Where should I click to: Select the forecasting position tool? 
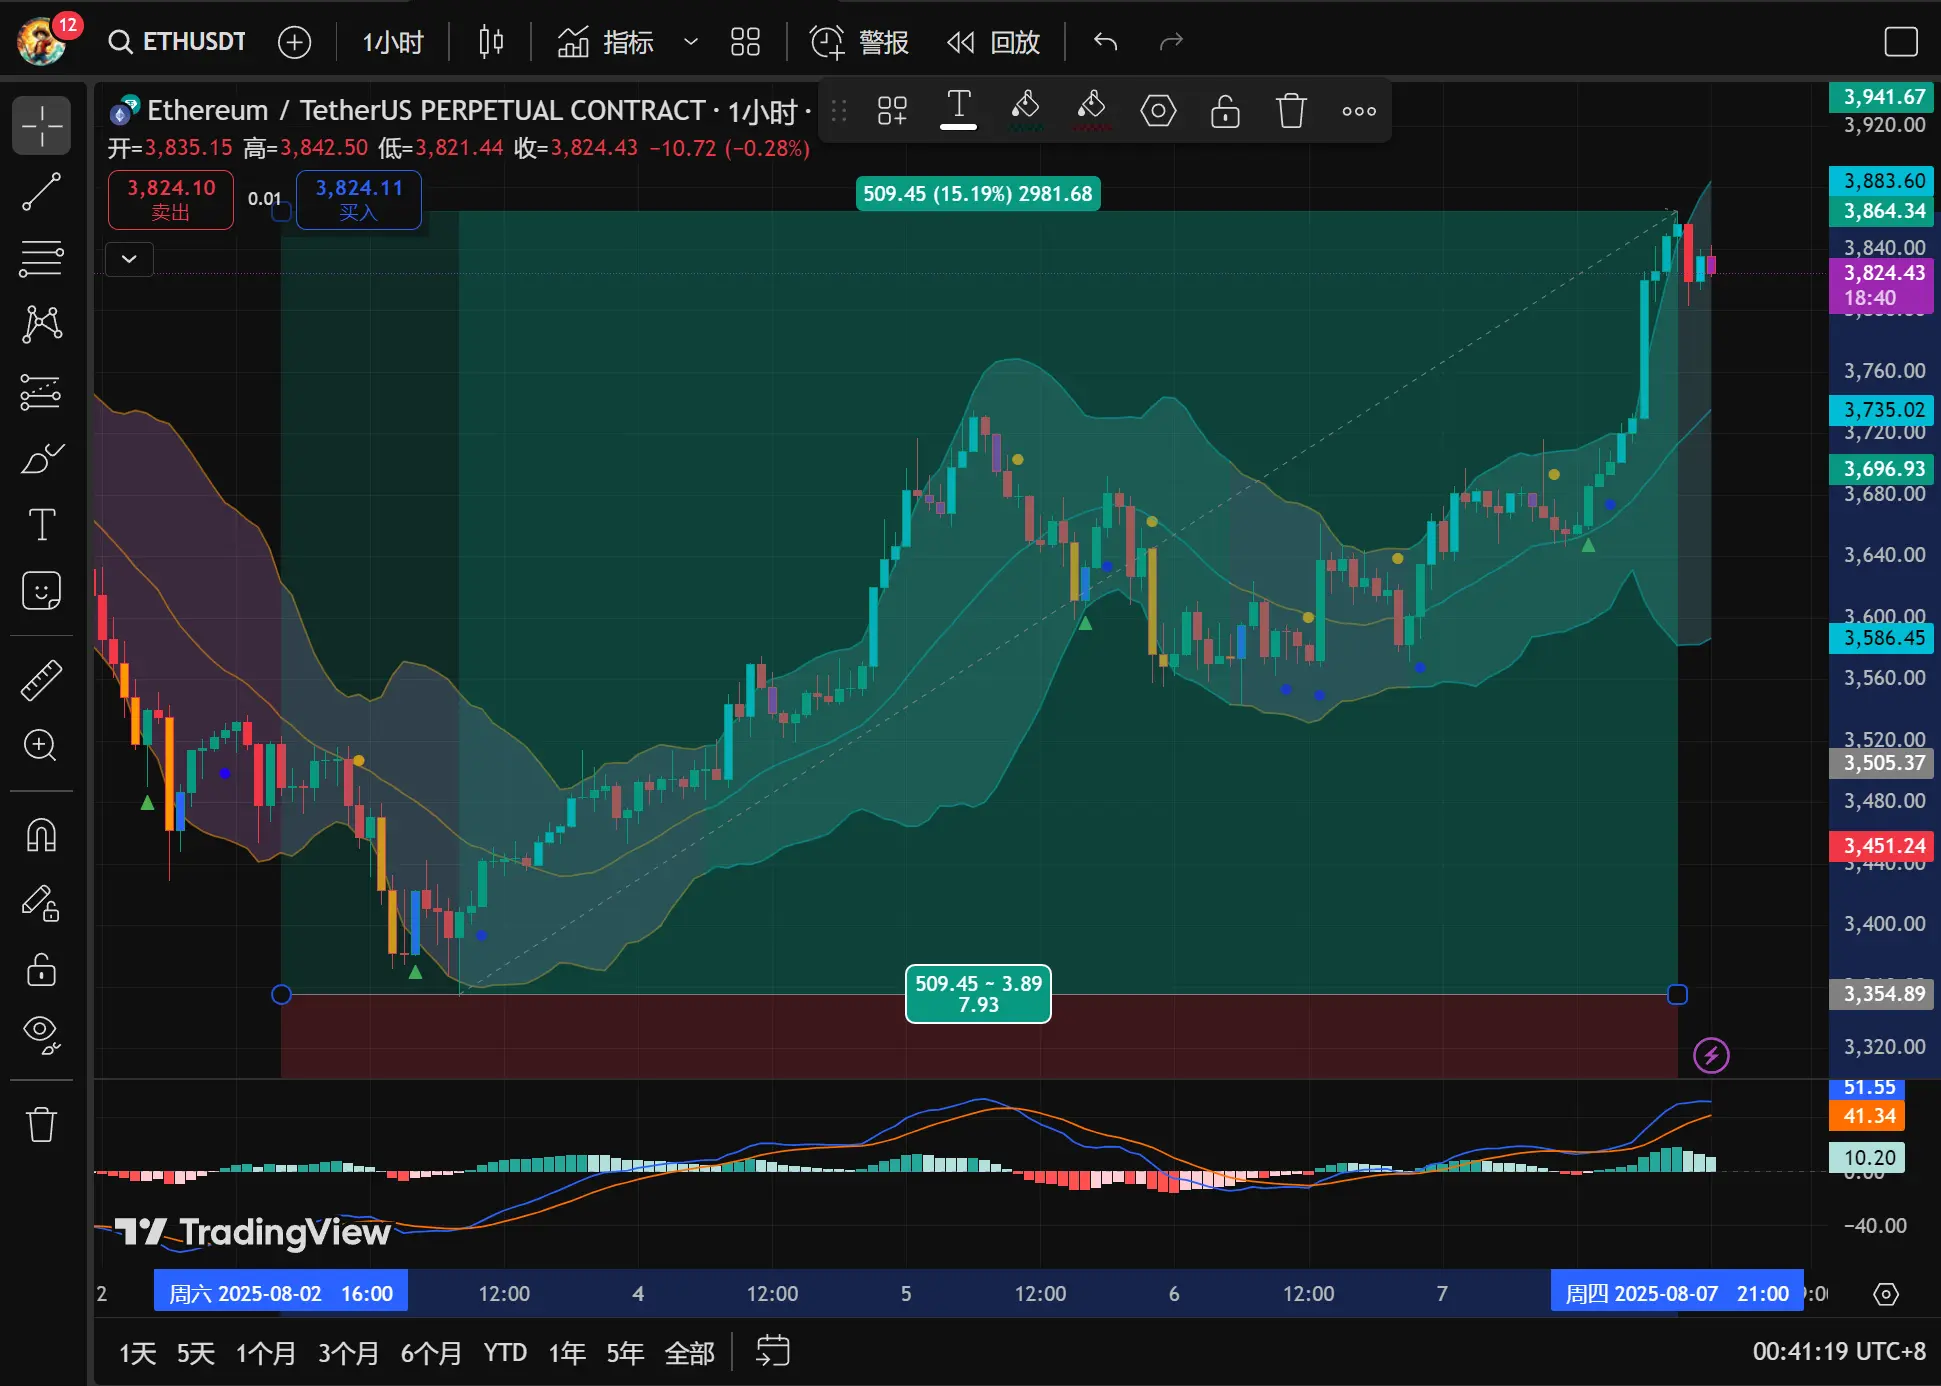click(x=42, y=392)
